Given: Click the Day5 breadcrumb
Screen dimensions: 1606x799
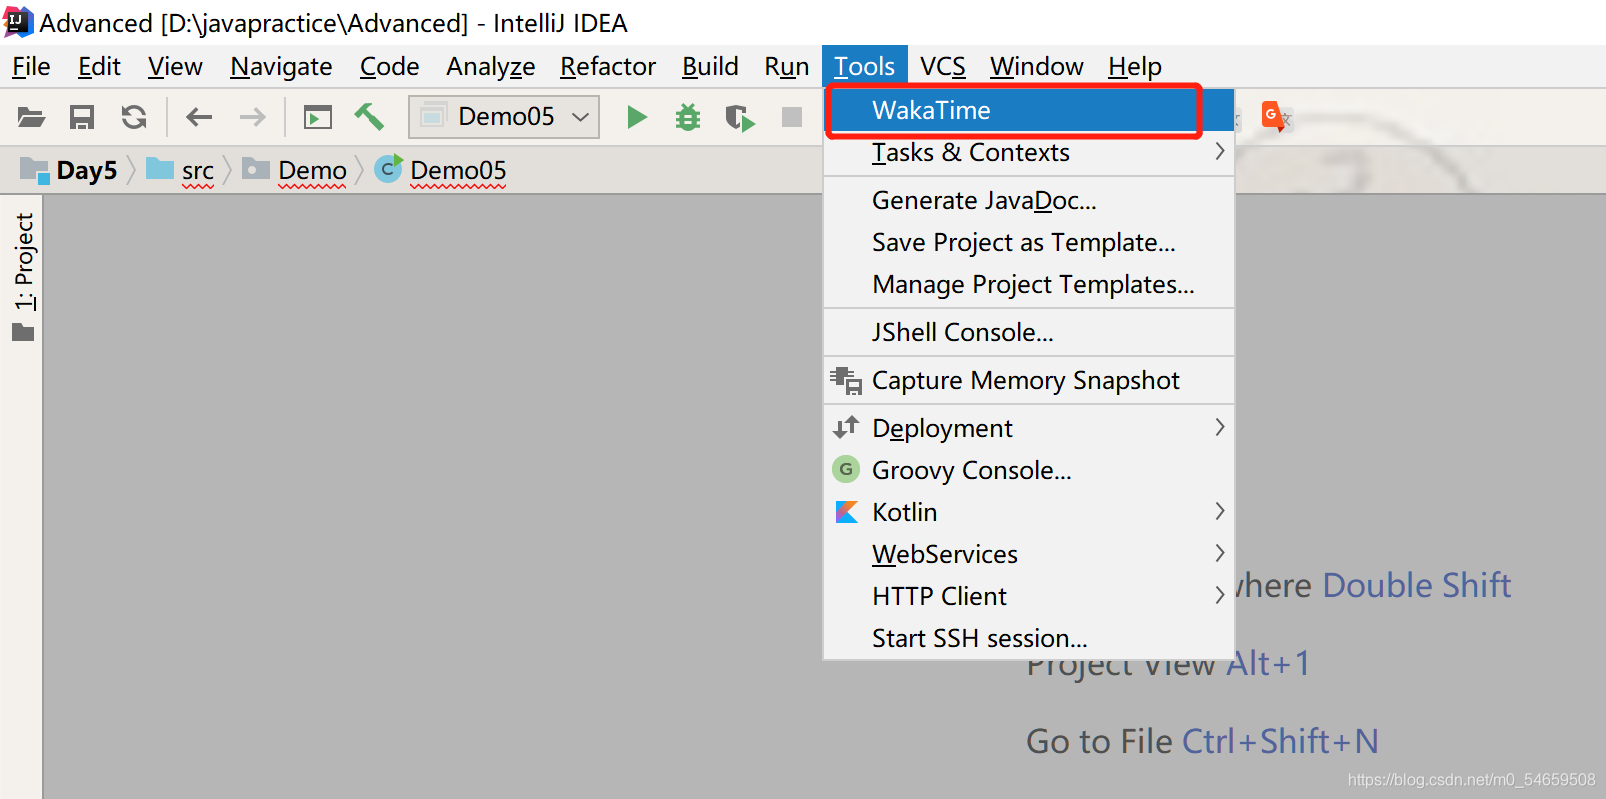Looking at the screenshot, I should 69,170.
